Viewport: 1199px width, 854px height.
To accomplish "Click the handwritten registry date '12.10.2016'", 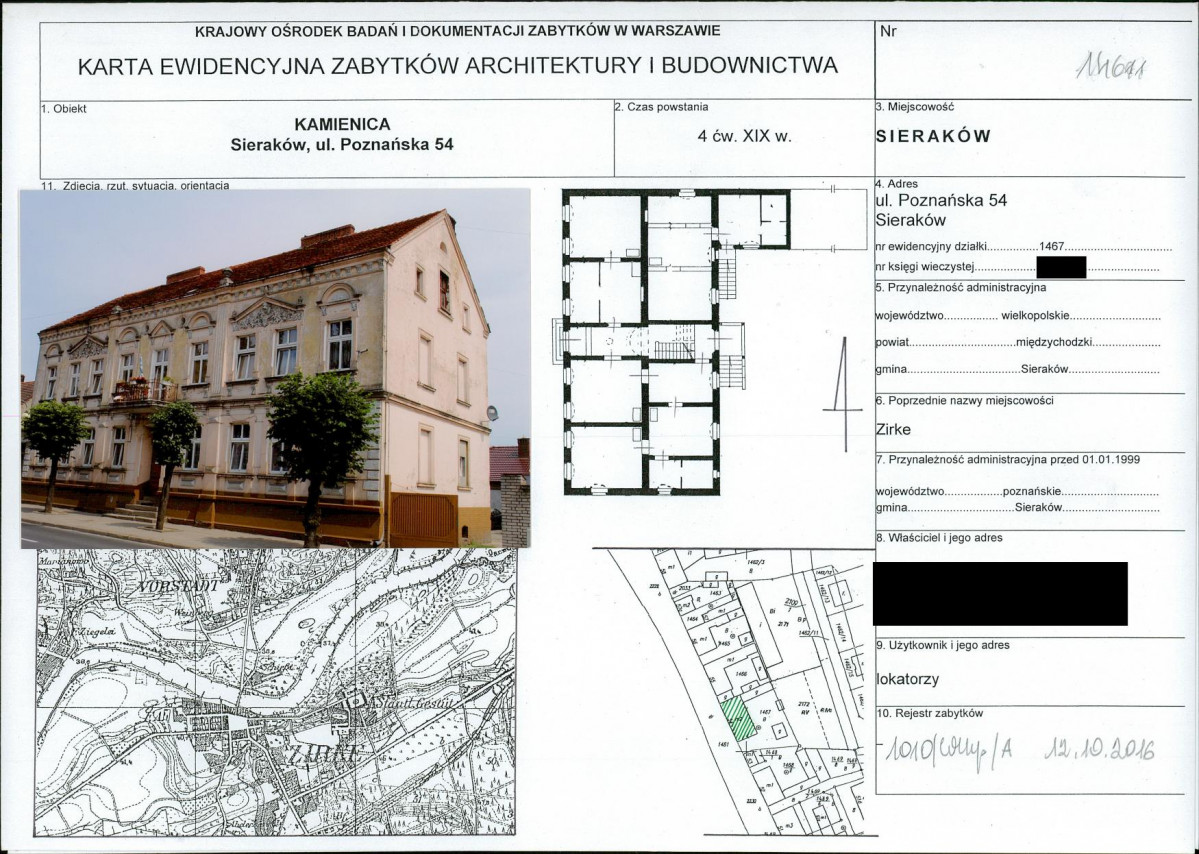I will tap(1099, 749).
